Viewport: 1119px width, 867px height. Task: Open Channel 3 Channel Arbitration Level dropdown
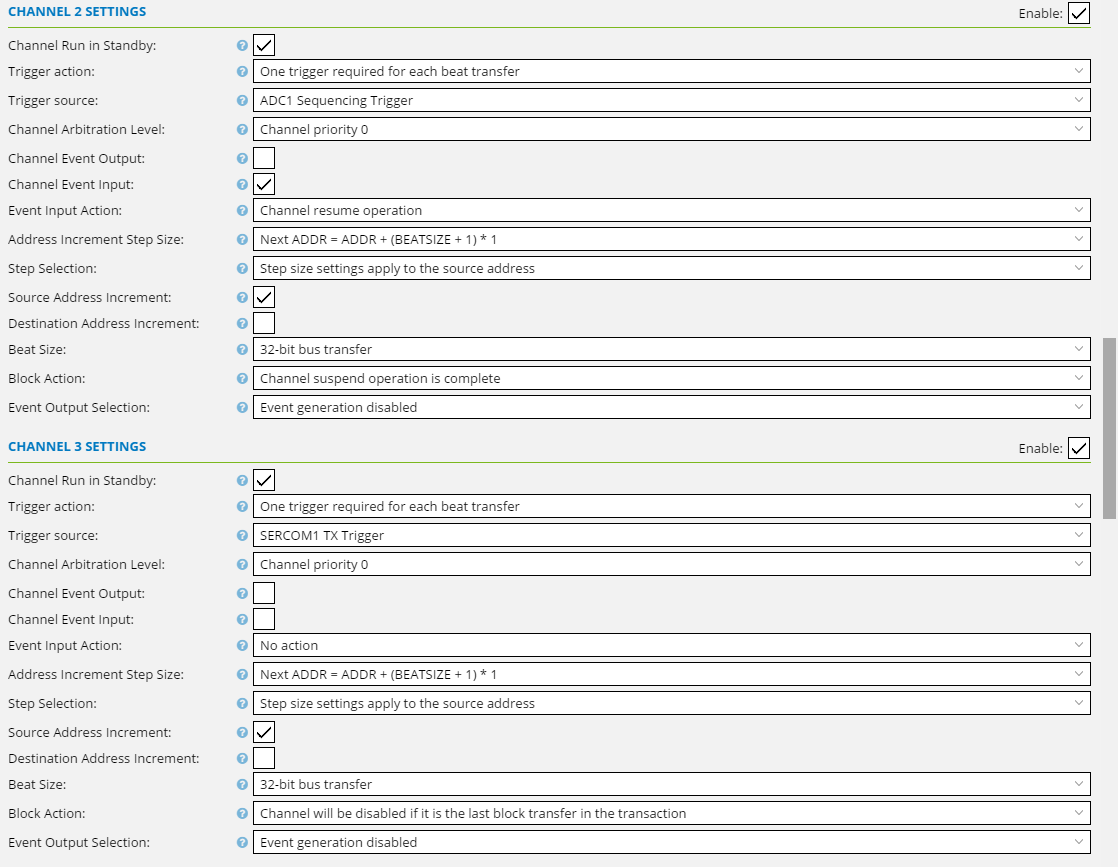[x=671, y=564]
